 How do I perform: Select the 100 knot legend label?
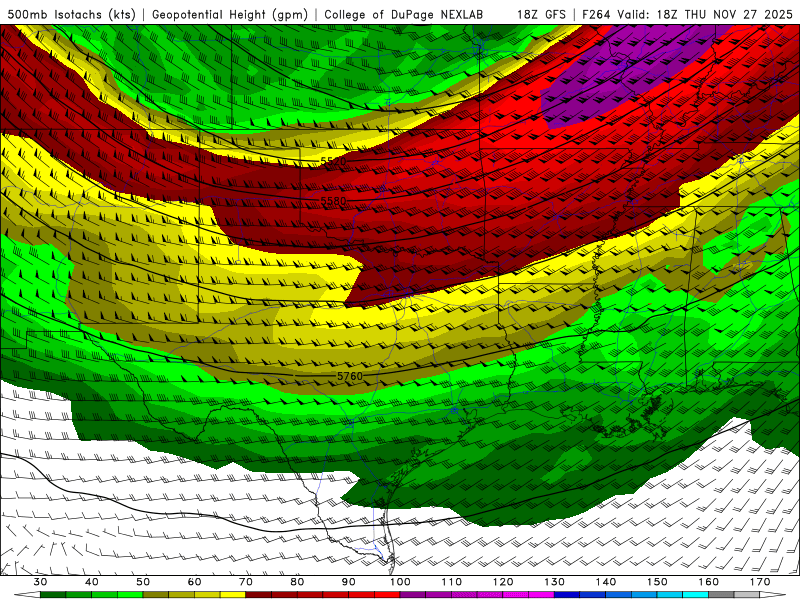point(400,582)
